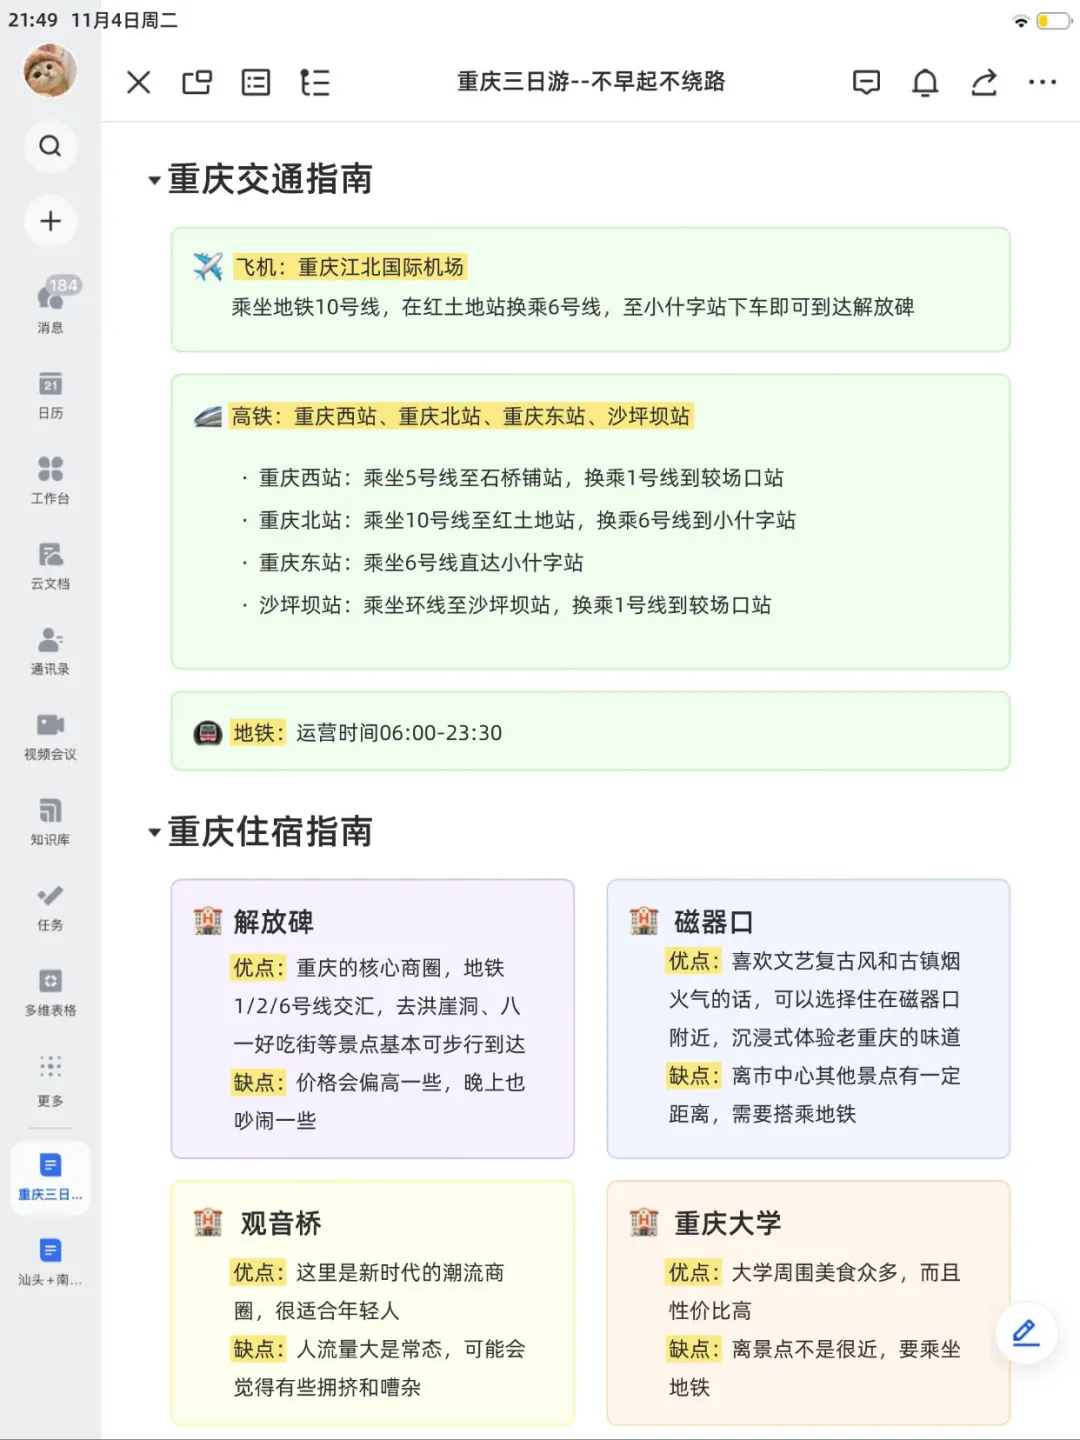The height and width of the screenshot is (1440, 1080).
Task: Click the metro emoji icon
Action: [208, 733]
